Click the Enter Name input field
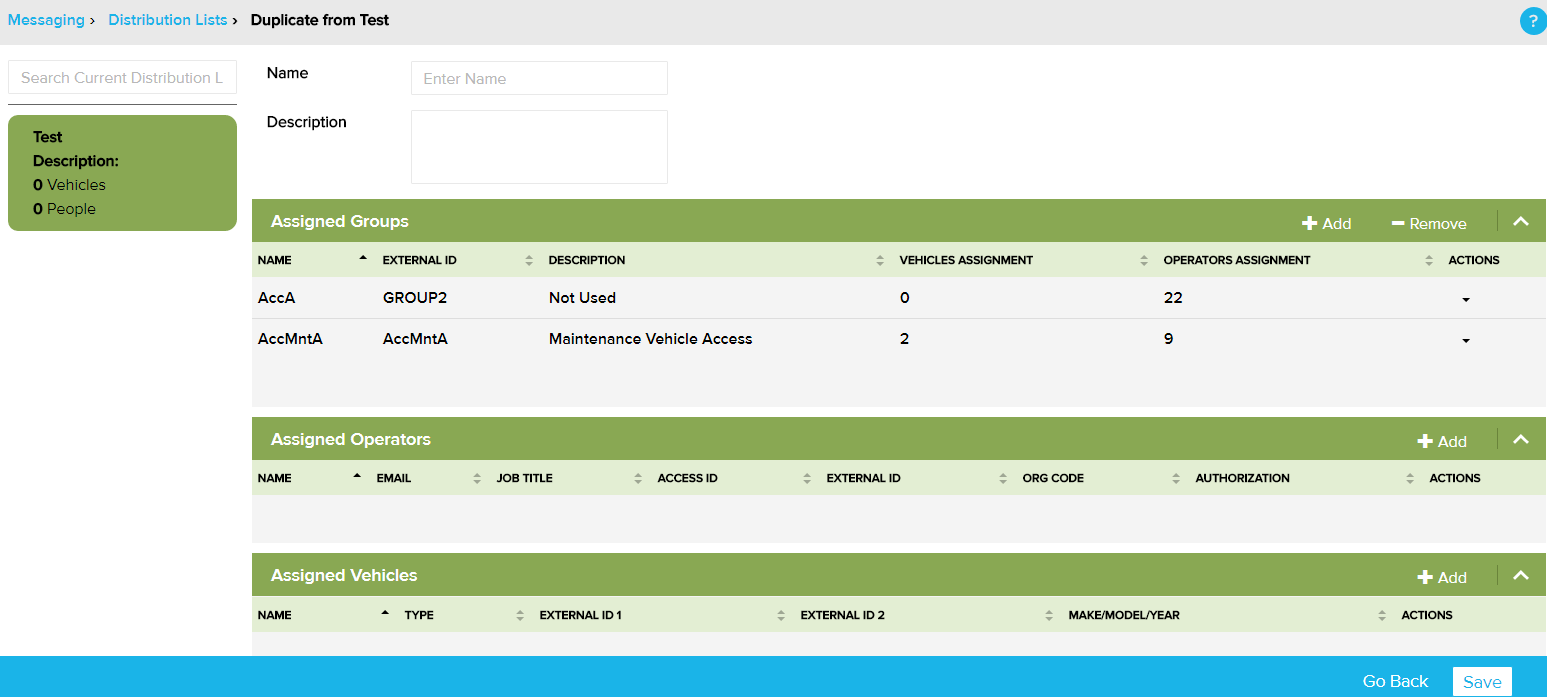The image size is (1547, 697). tap(539, 78)
